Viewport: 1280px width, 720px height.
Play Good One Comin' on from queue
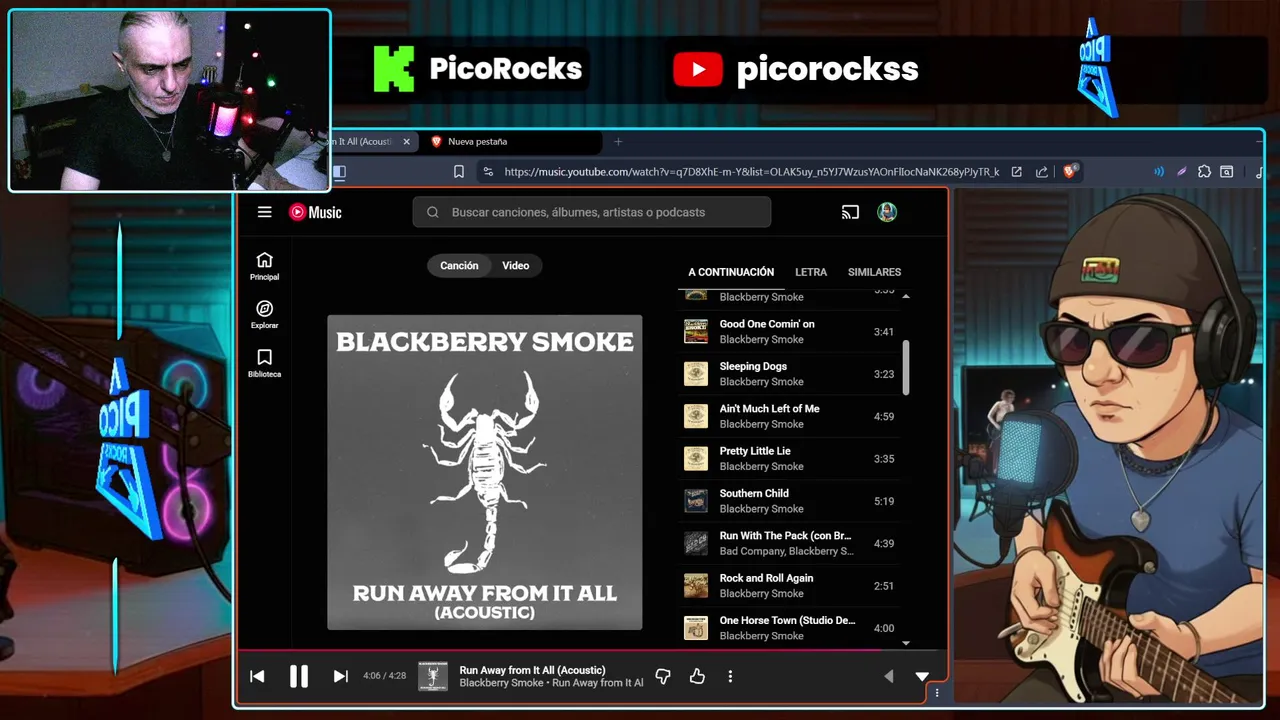point(789,331)
